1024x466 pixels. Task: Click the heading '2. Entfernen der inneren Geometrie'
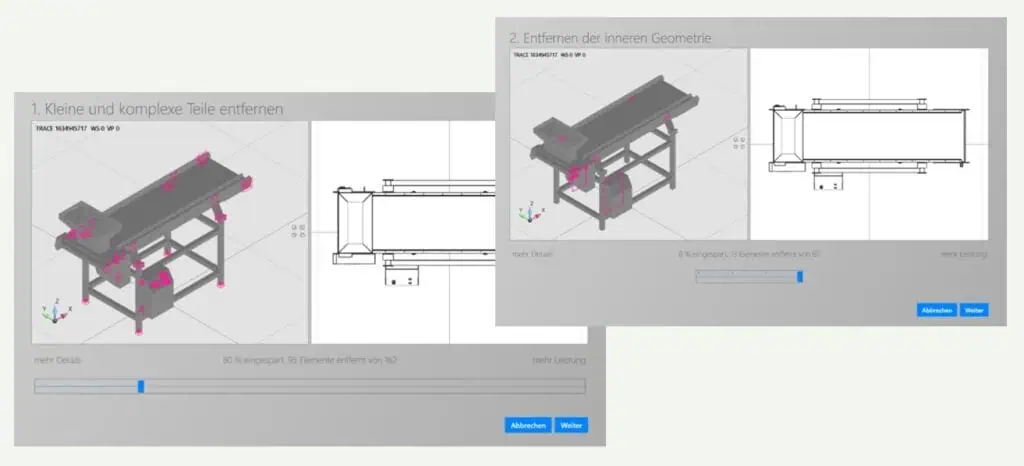click(610, 38)
